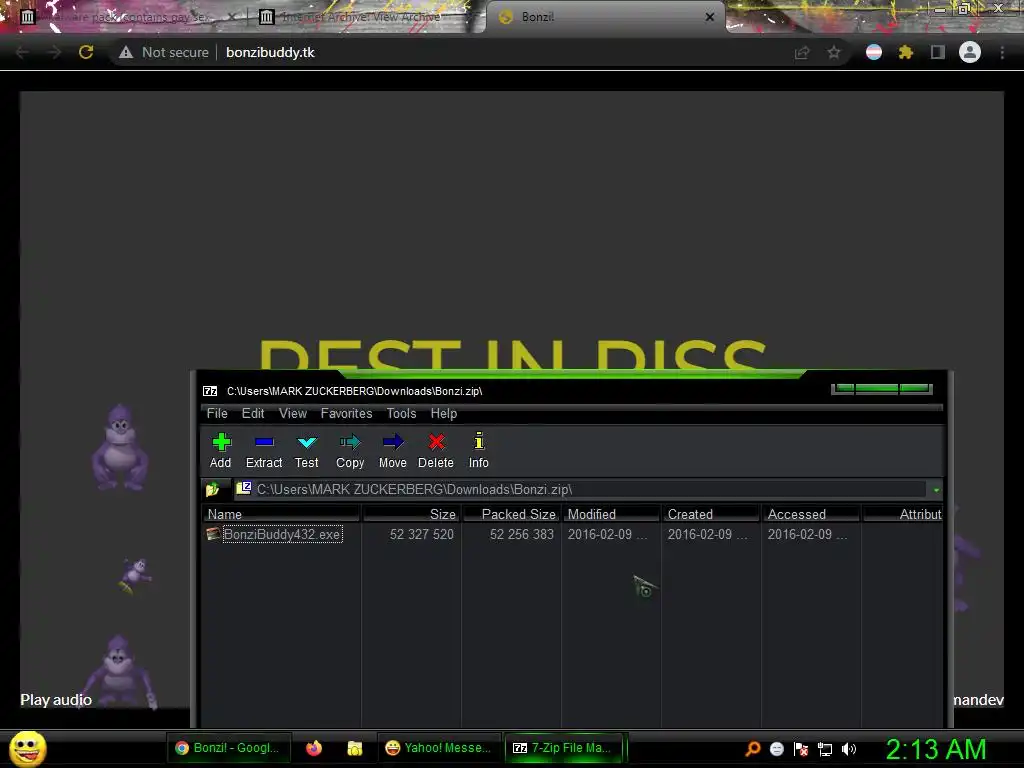Open Firefox from the taskbar

click(314, 748)
